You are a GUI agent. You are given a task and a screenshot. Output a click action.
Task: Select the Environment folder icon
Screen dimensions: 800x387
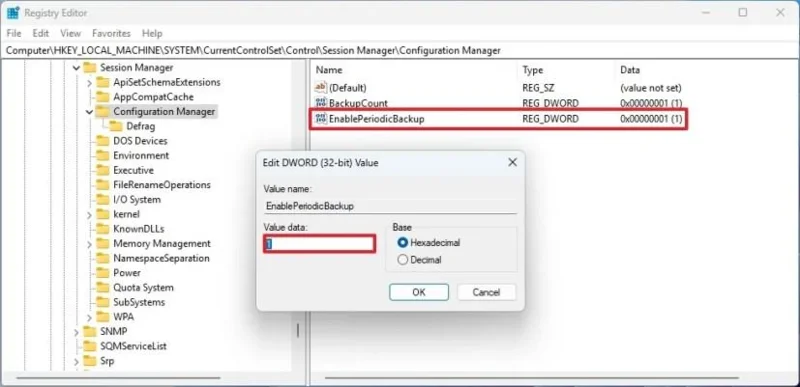point(103,156)
